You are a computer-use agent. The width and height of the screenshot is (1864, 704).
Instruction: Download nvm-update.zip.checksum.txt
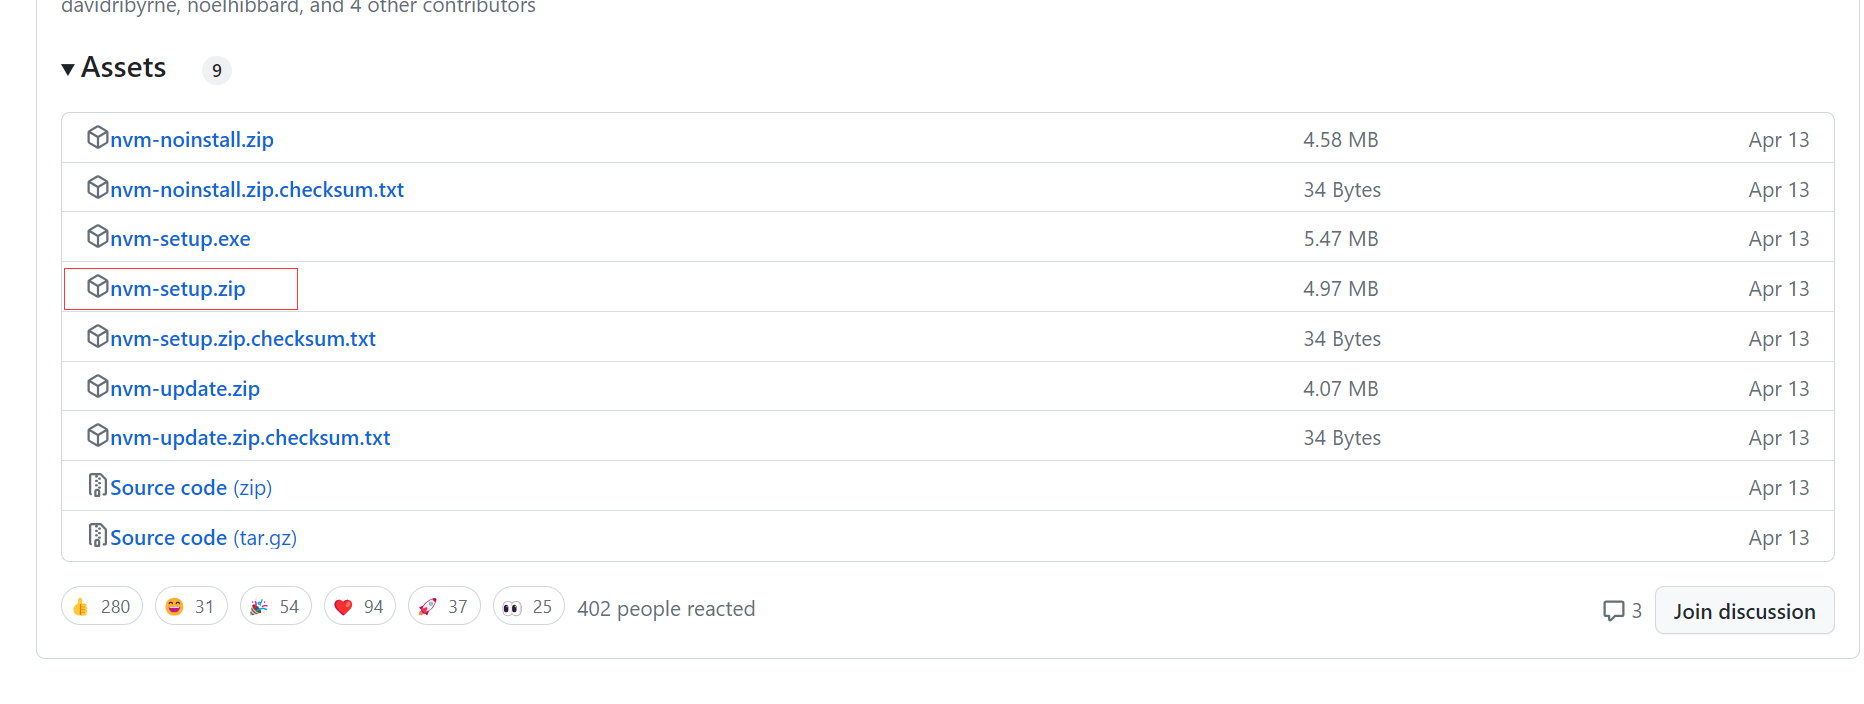[x=250, y=438]
